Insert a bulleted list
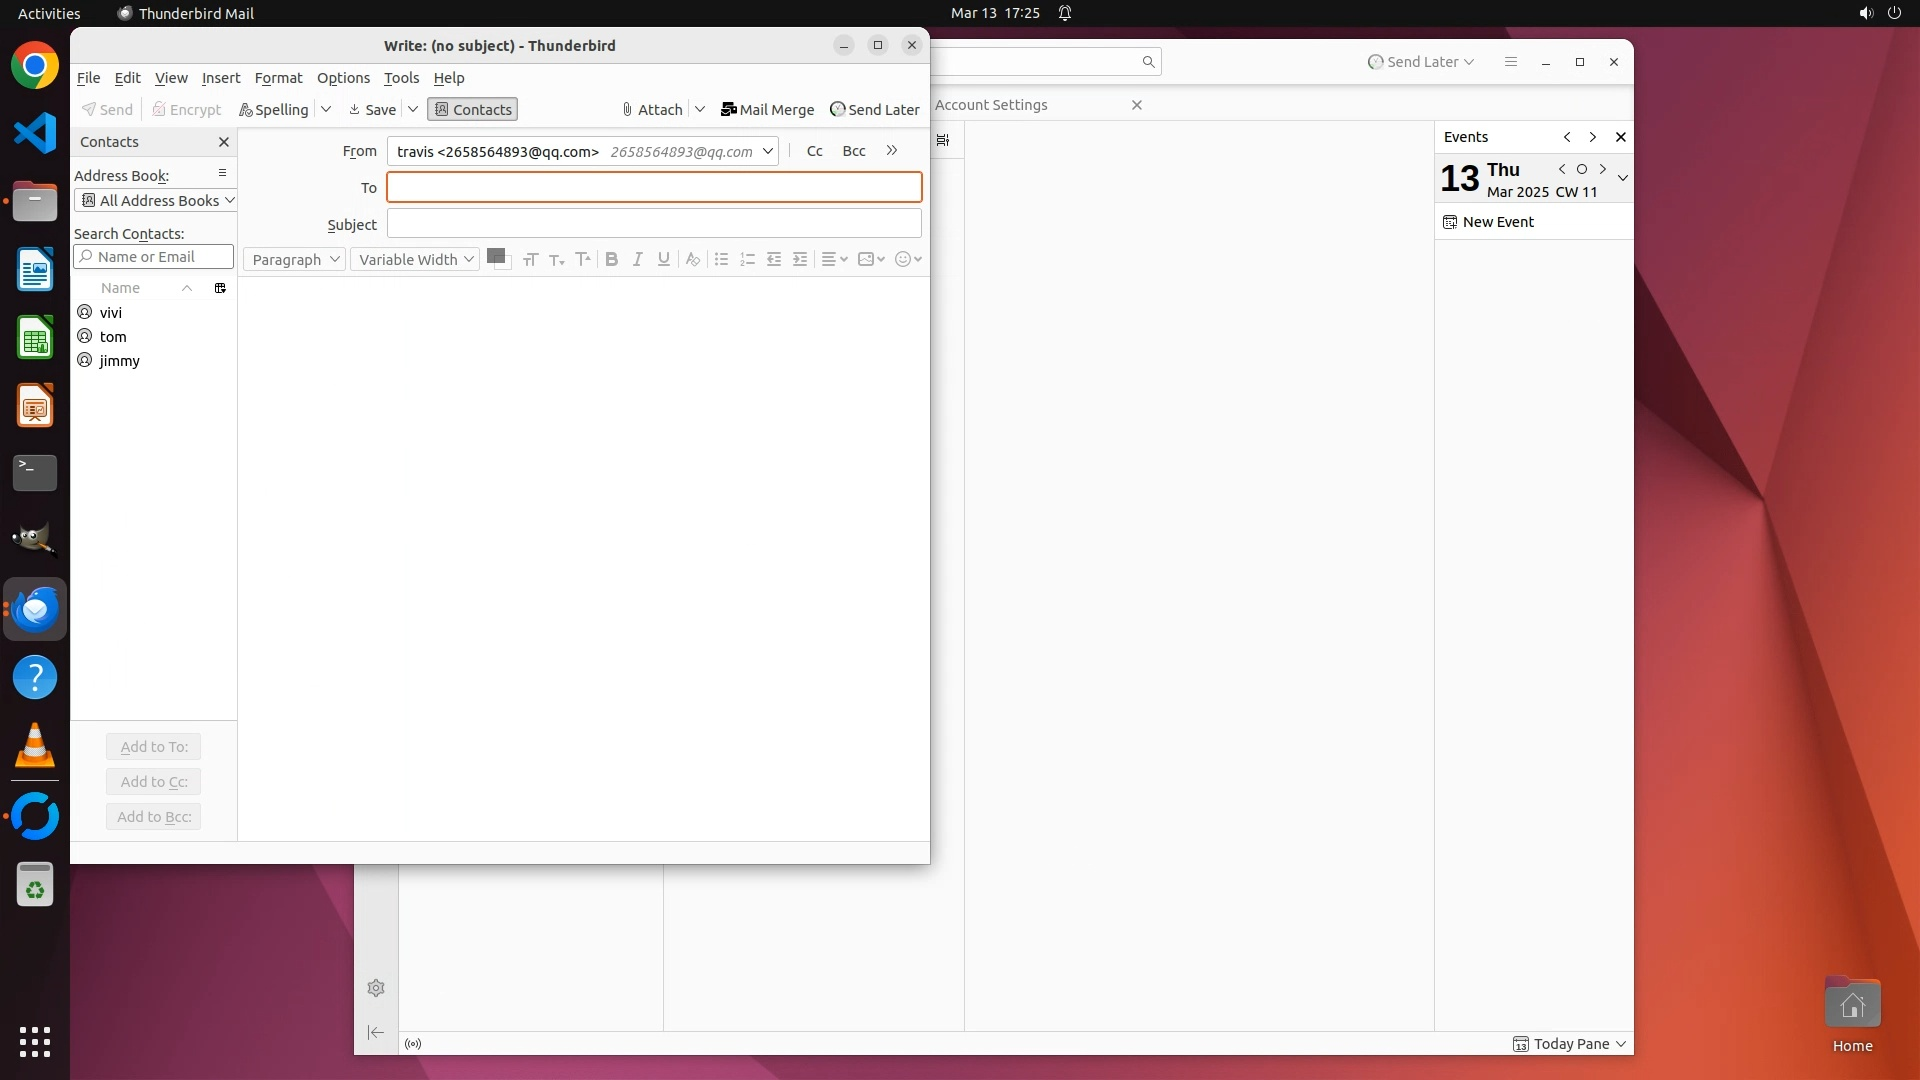Image resolution: width=1920 pixels, height=1080 pixels. [721, 259]
